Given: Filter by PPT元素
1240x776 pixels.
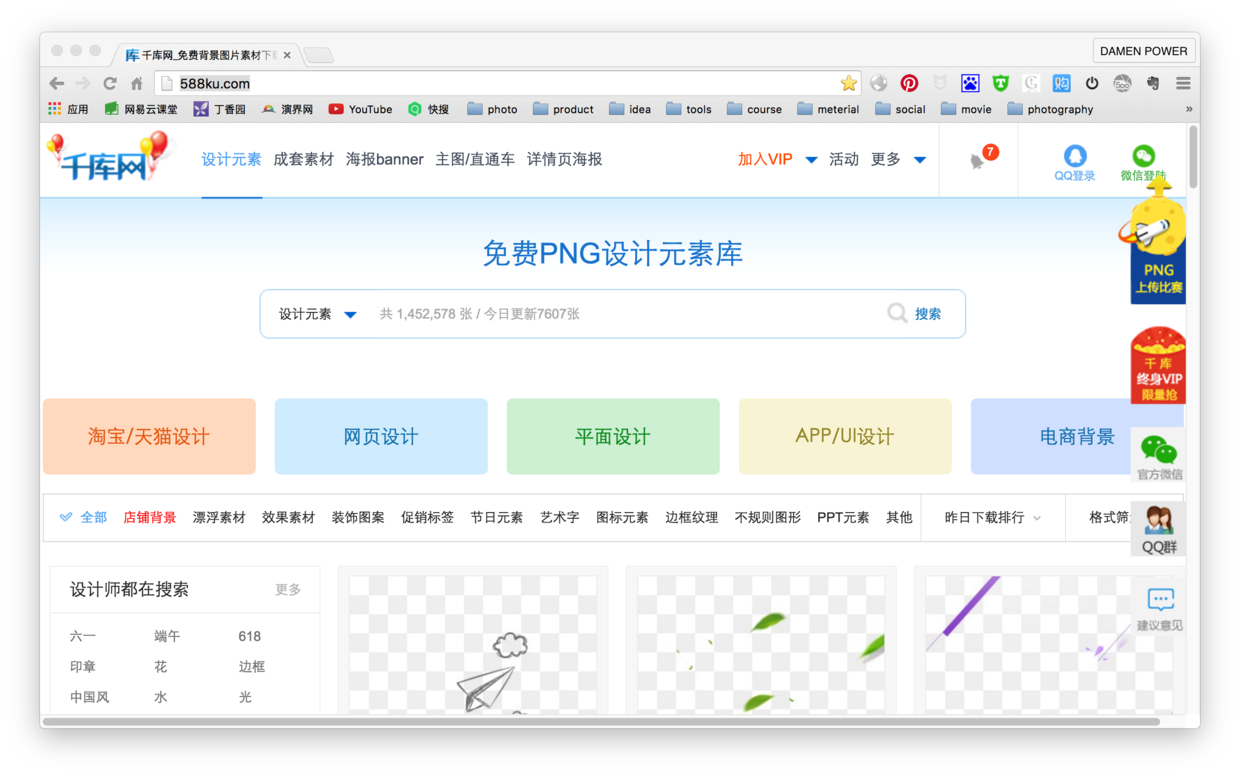Looking at the screenshot, I should (x=843, y=517).
